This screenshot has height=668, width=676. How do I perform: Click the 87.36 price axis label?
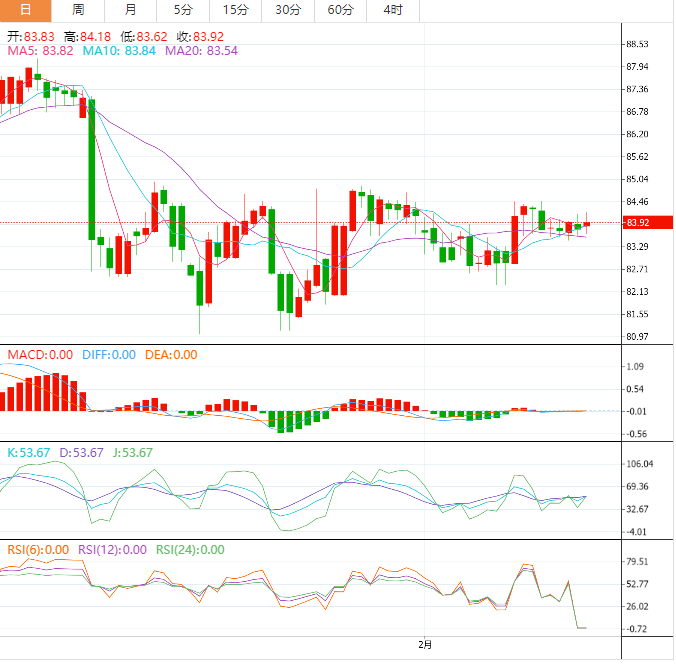pyautogui.click(x=637, y=89)
